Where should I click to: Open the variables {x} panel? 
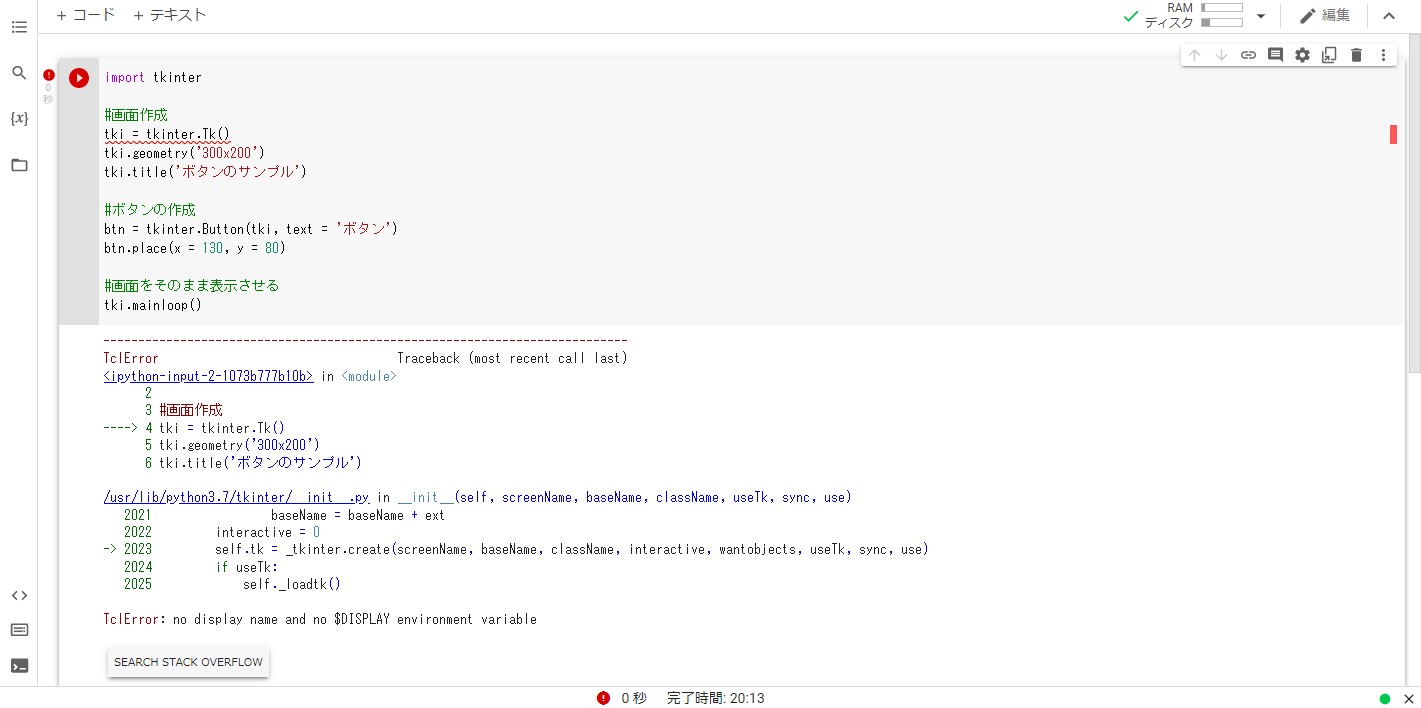point(19,119)
